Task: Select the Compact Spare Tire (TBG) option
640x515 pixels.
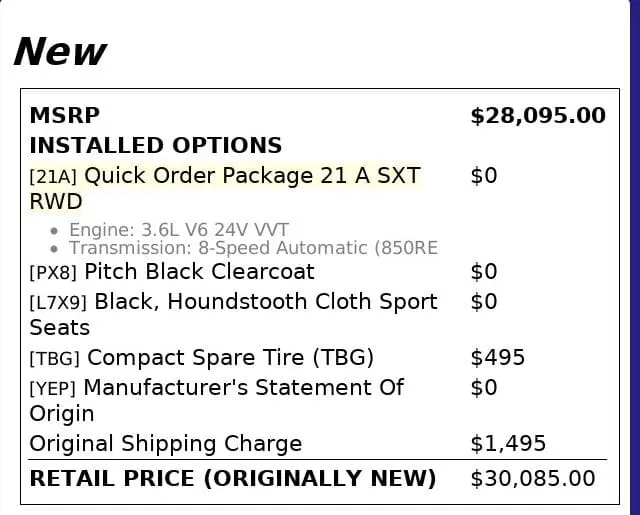Action: [x=231, y=357]
